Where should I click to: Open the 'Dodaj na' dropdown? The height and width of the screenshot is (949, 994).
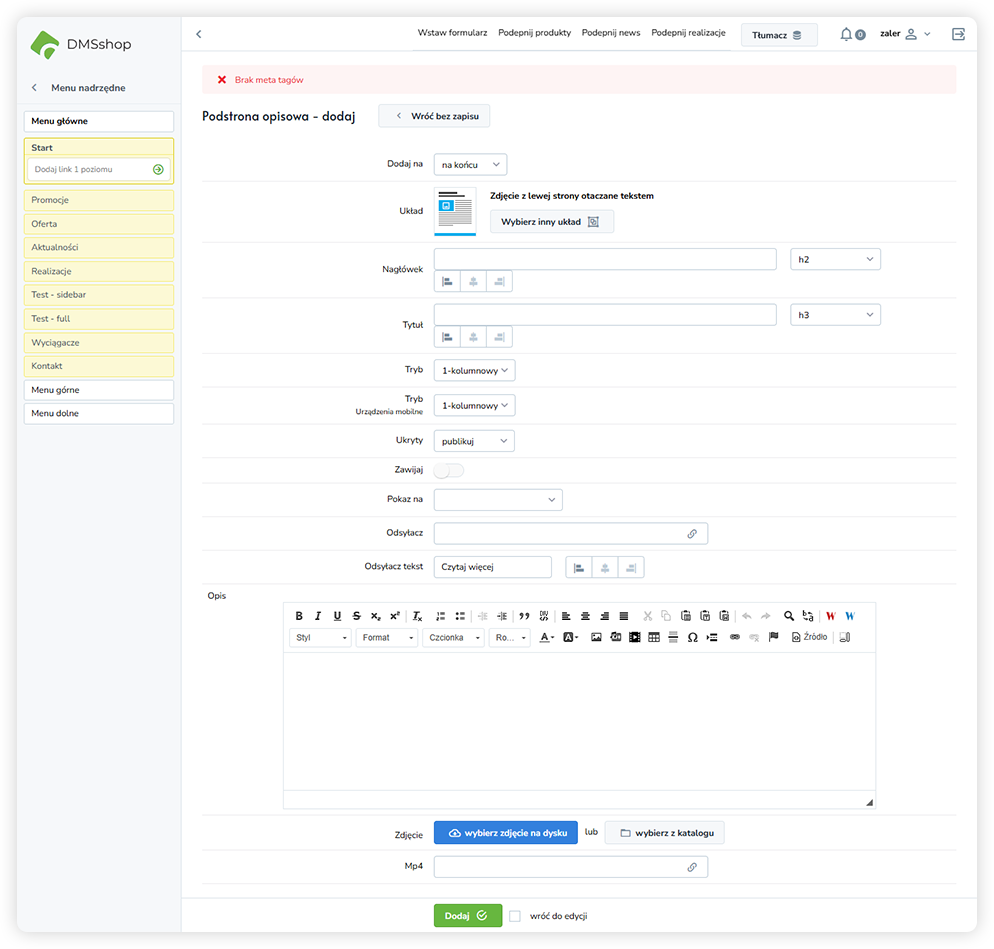pyautogui.click(x=470, y=164)
